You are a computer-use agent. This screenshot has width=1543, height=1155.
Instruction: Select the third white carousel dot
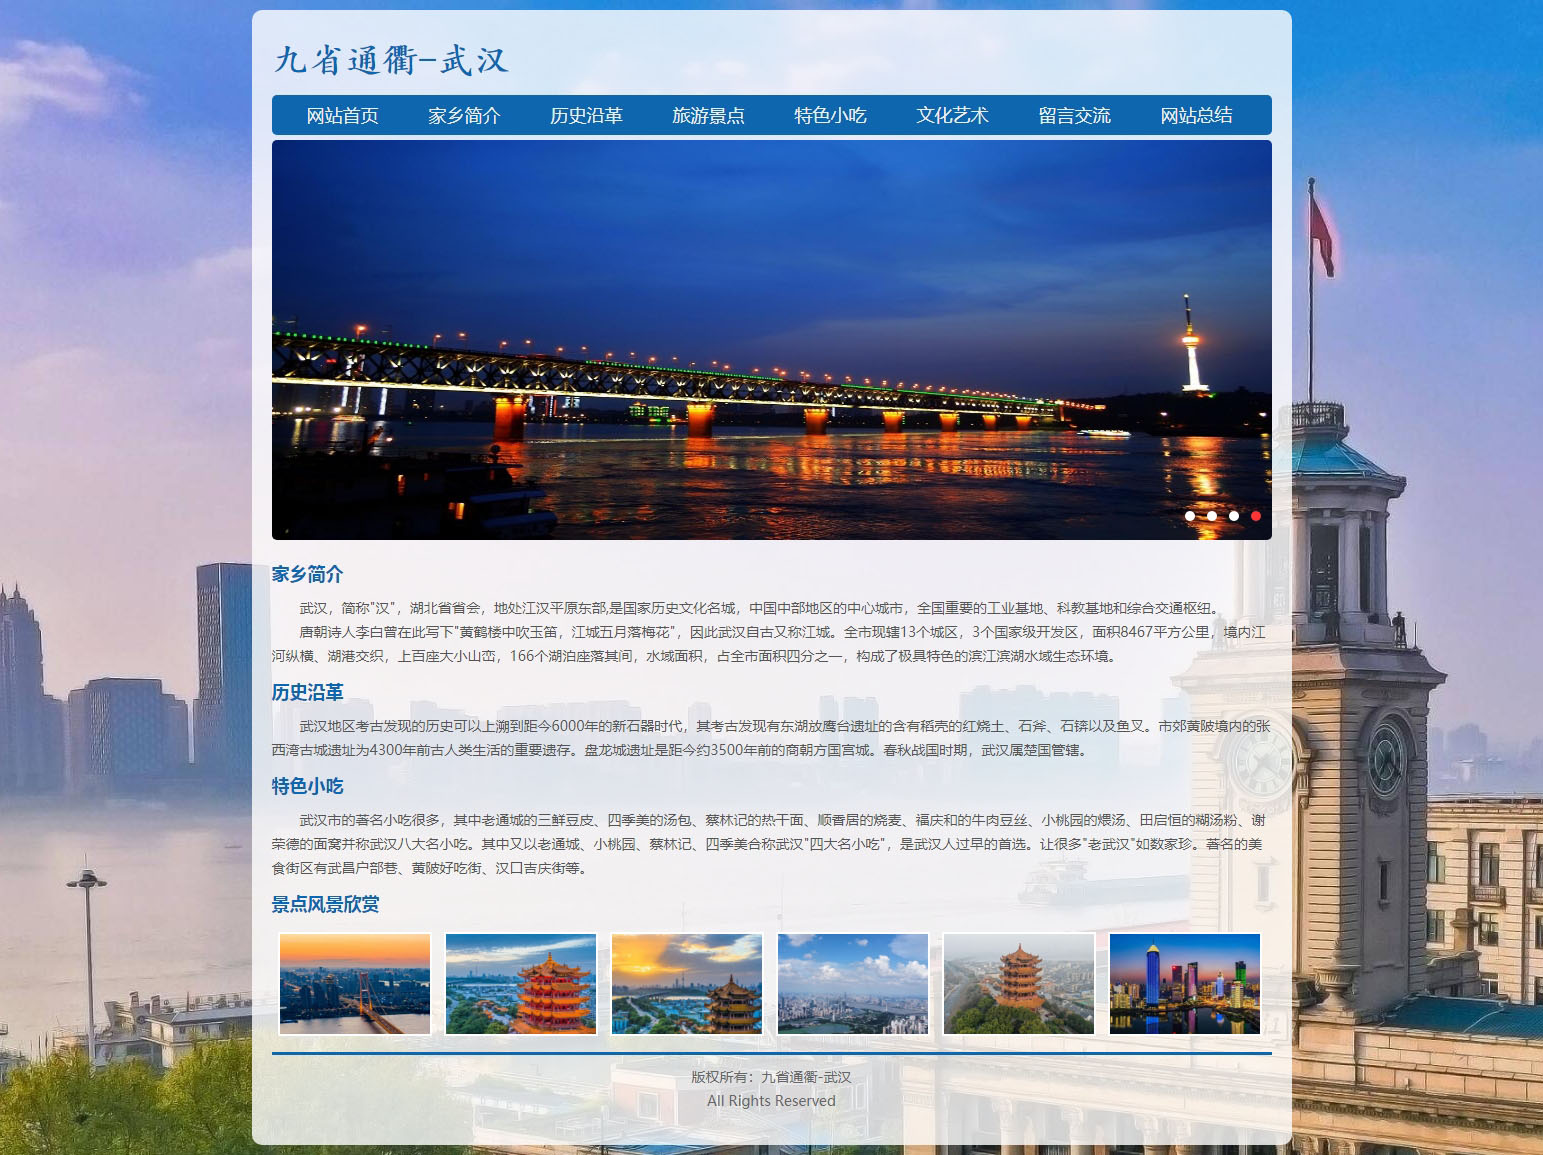click(x=1234, y=516)
